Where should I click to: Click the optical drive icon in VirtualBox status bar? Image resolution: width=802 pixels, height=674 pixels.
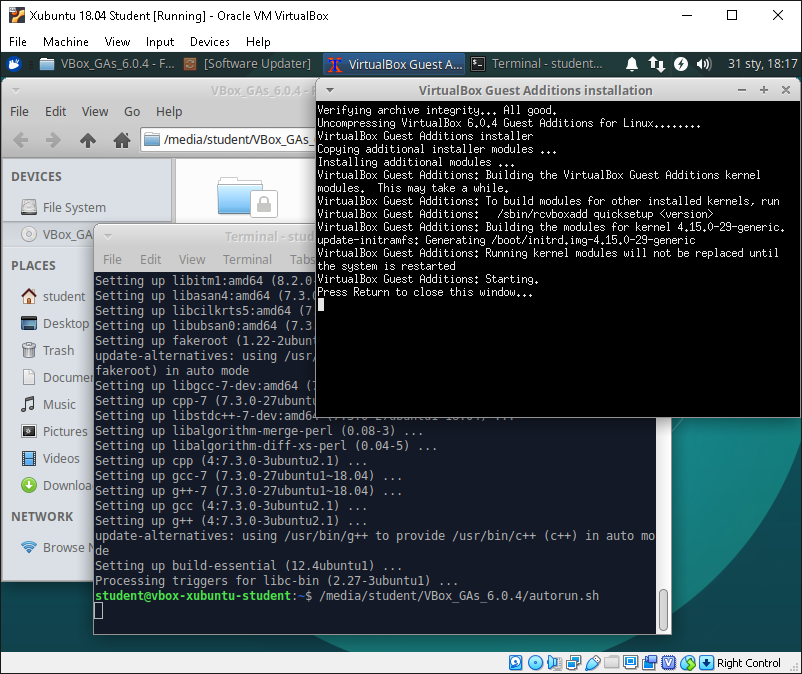[535, 663]
